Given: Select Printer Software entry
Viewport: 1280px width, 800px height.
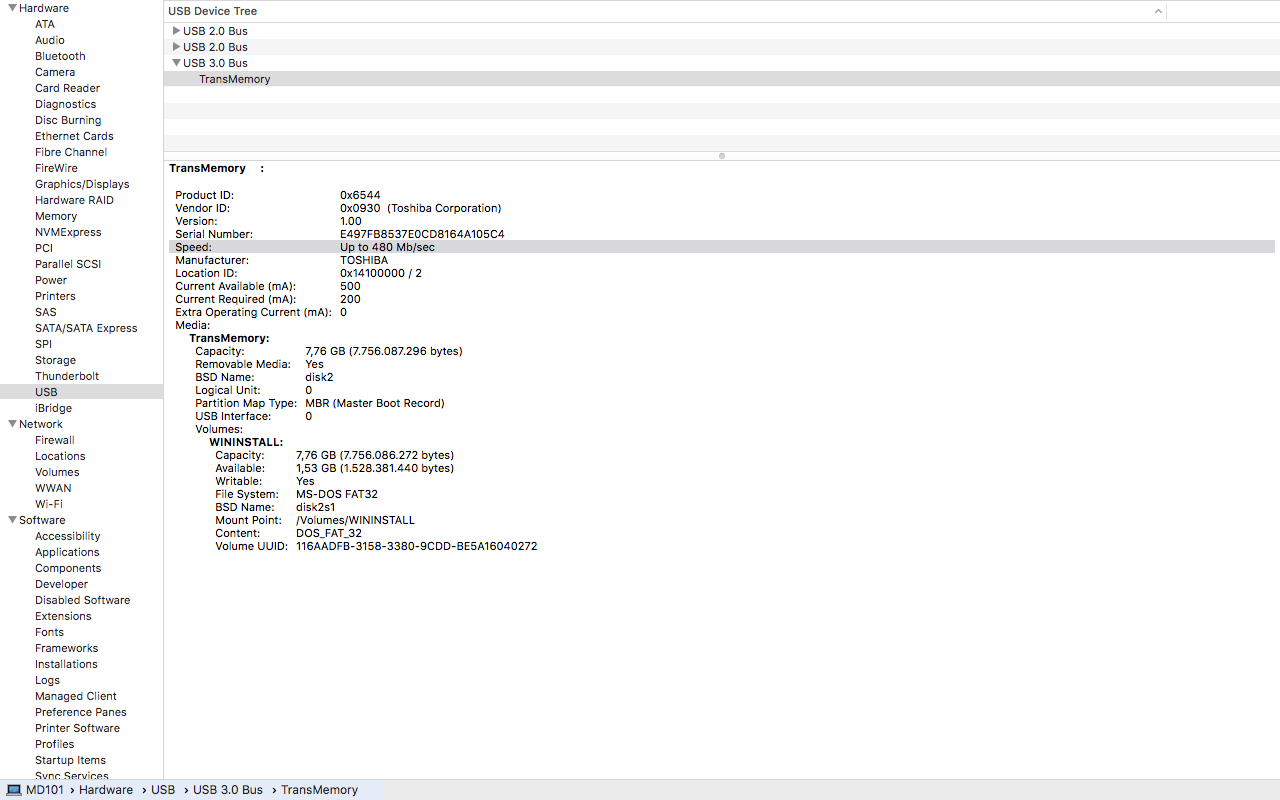Looking at the screenshot, I should pos(77,728).
